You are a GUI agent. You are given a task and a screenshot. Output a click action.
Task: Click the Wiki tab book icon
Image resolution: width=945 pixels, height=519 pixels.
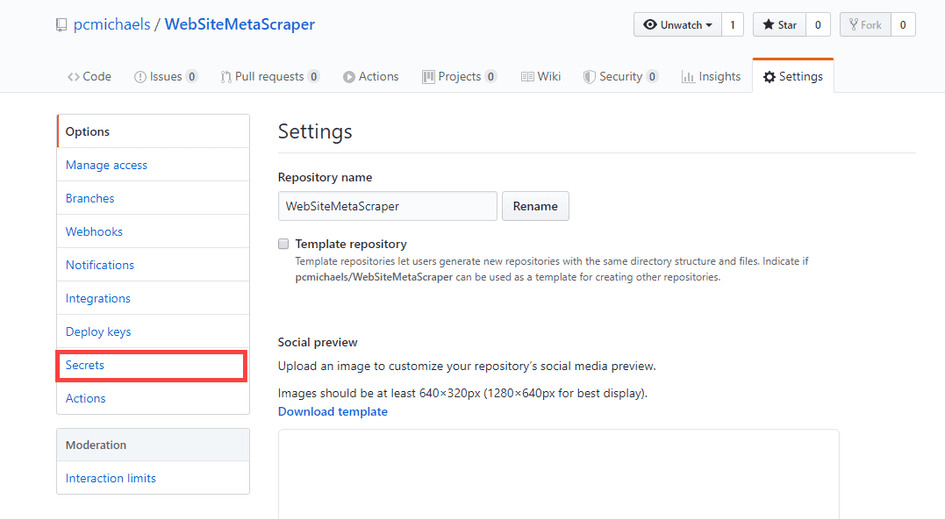point(527,77)
